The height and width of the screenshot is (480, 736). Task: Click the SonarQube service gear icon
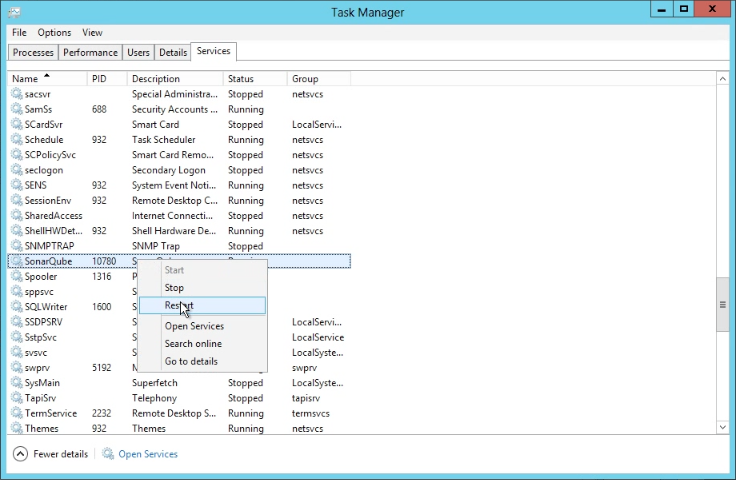click(17, 261)
